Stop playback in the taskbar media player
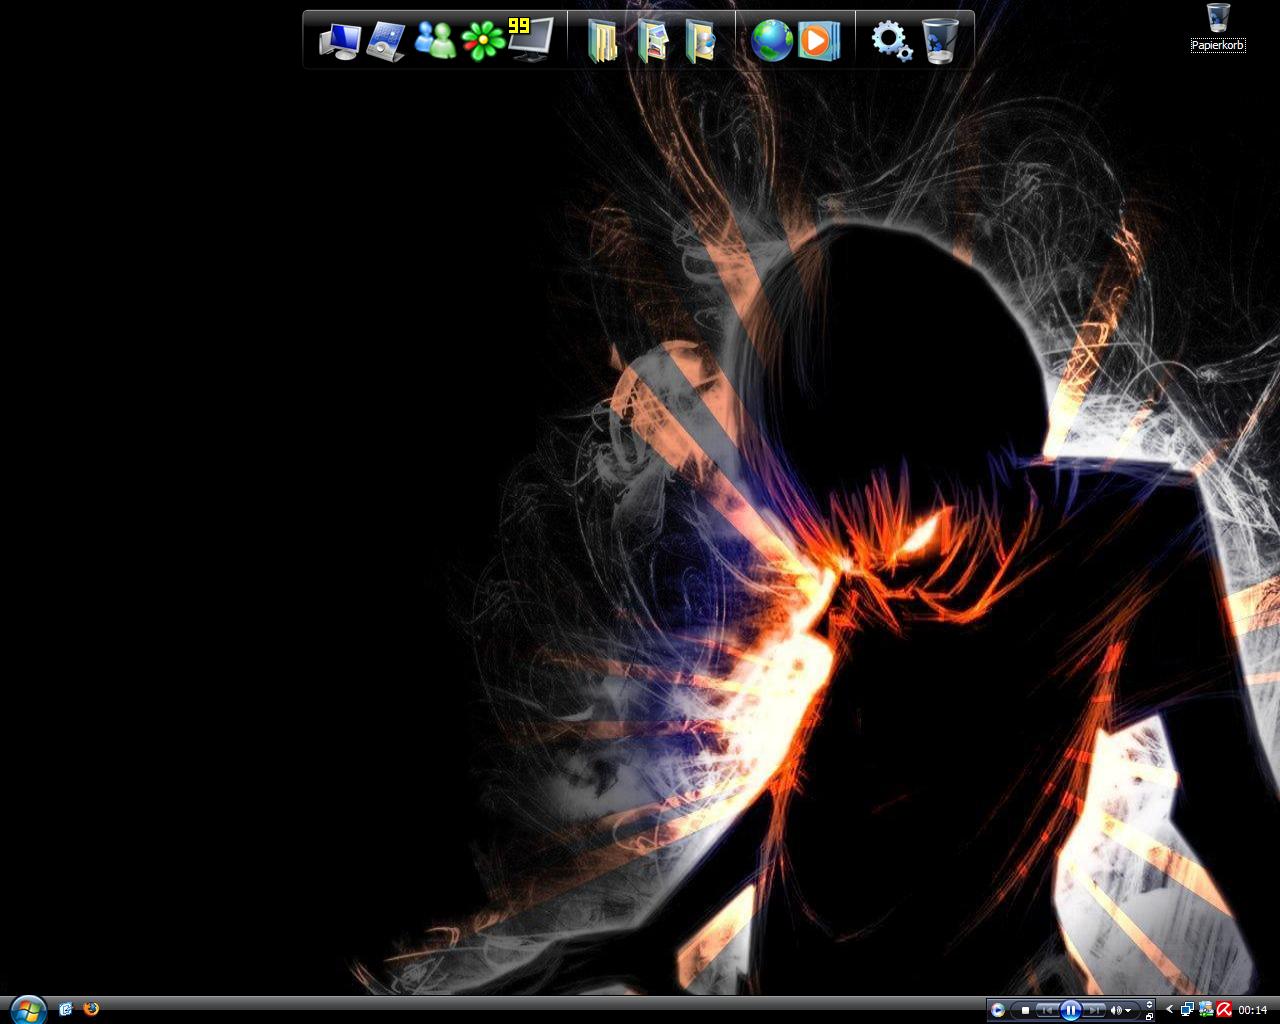Viewport: 1280px width, 1024px height. (1025, 1010)
